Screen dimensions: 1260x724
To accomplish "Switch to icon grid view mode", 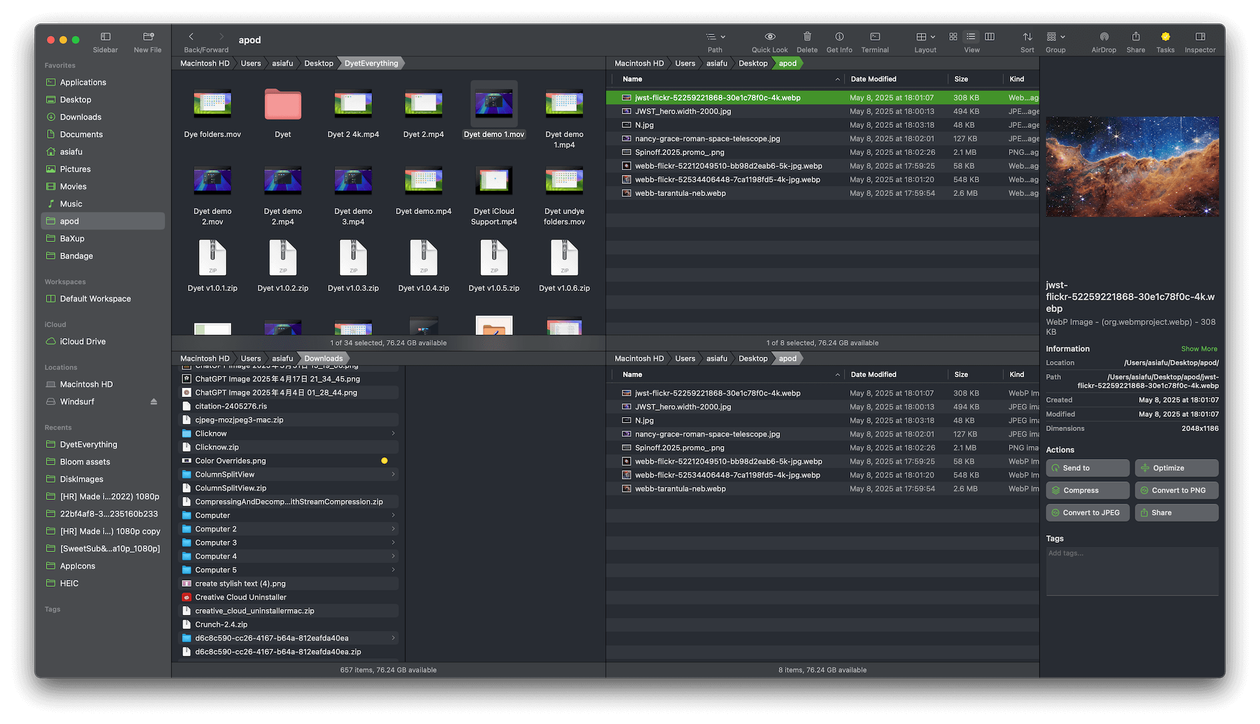I will tap(953, 37).
